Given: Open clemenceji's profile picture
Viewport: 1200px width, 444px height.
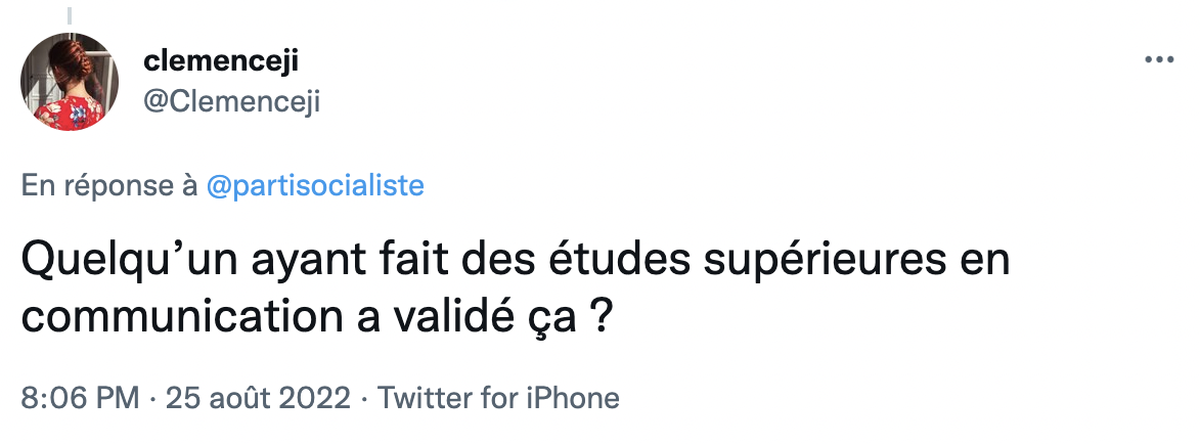Looking at the screenshot, I should tap(70, 82).
